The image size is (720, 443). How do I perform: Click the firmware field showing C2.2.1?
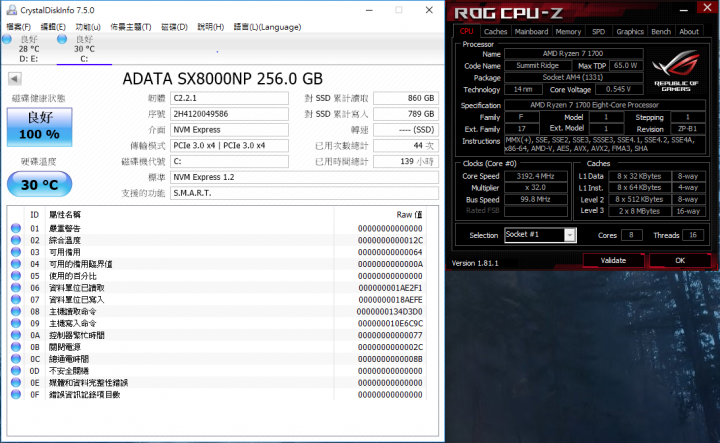pyautogui.click(x=229, y=98)
